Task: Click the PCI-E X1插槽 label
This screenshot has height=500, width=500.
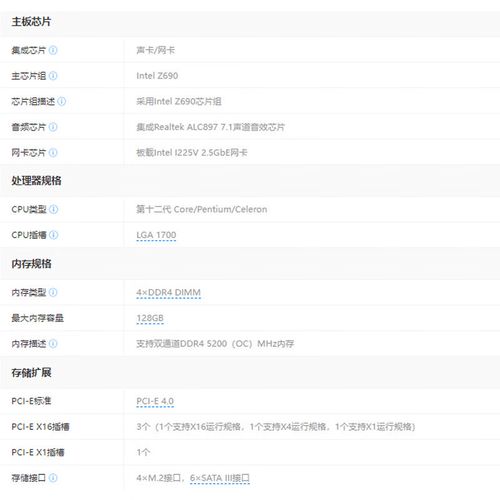Action: [x=38, y=452]
